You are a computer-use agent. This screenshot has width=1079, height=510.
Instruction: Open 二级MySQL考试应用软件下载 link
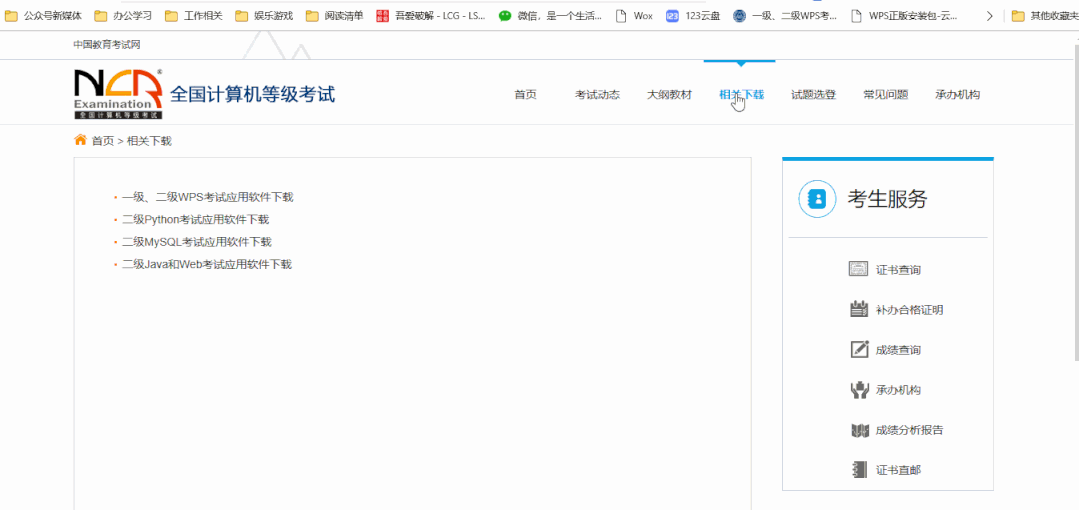click(197, 242)
